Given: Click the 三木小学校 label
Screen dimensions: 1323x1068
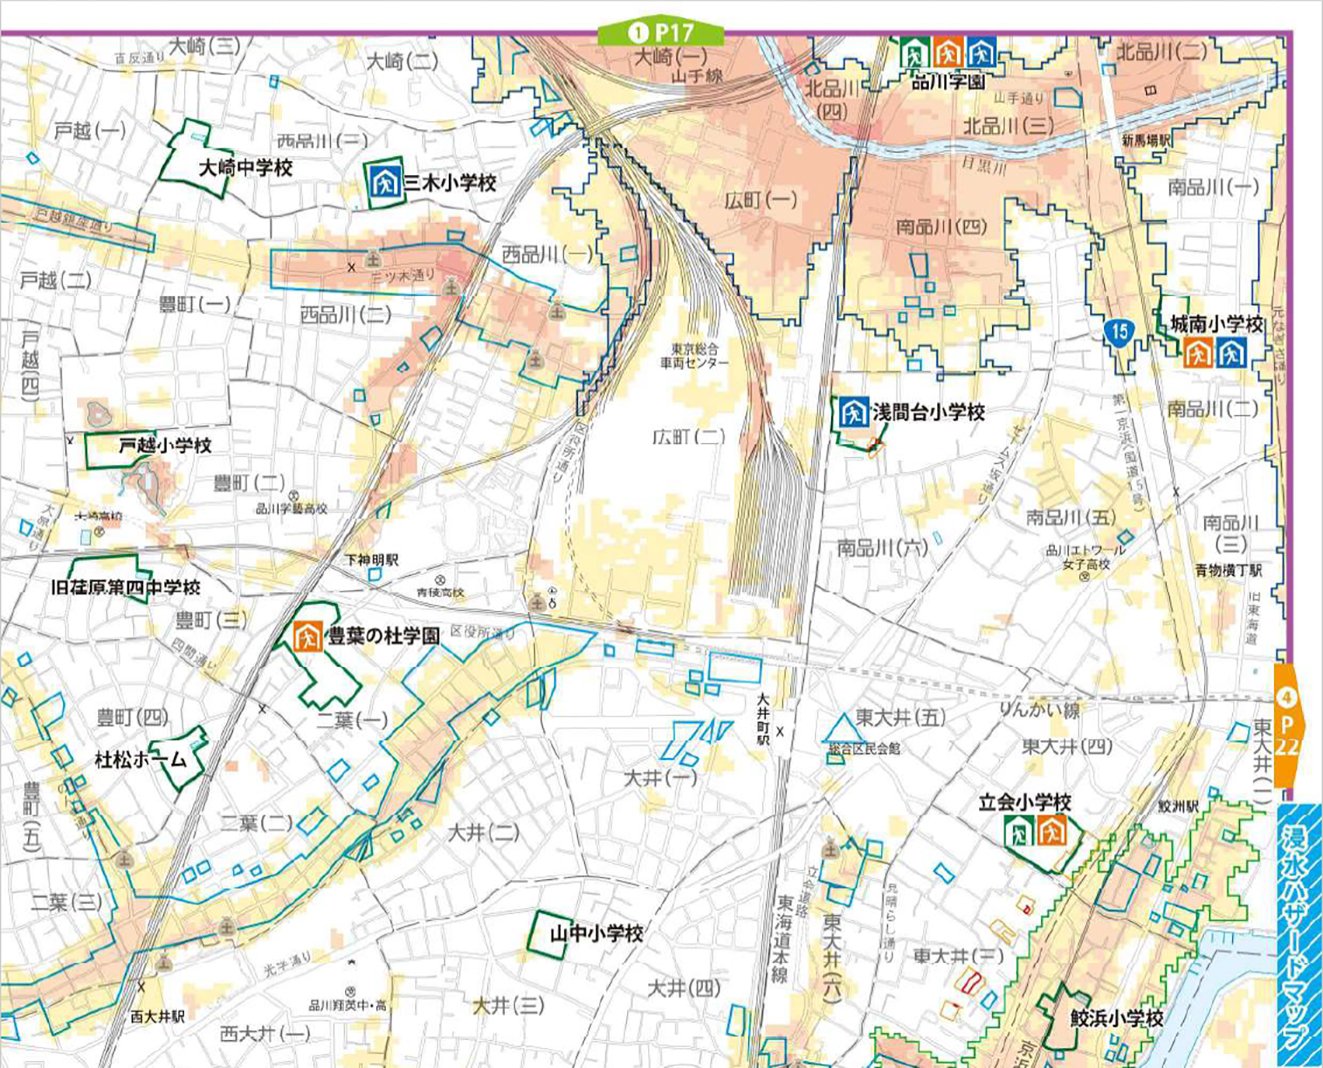Looking at the screenshot, I should (x=450, y=184).
